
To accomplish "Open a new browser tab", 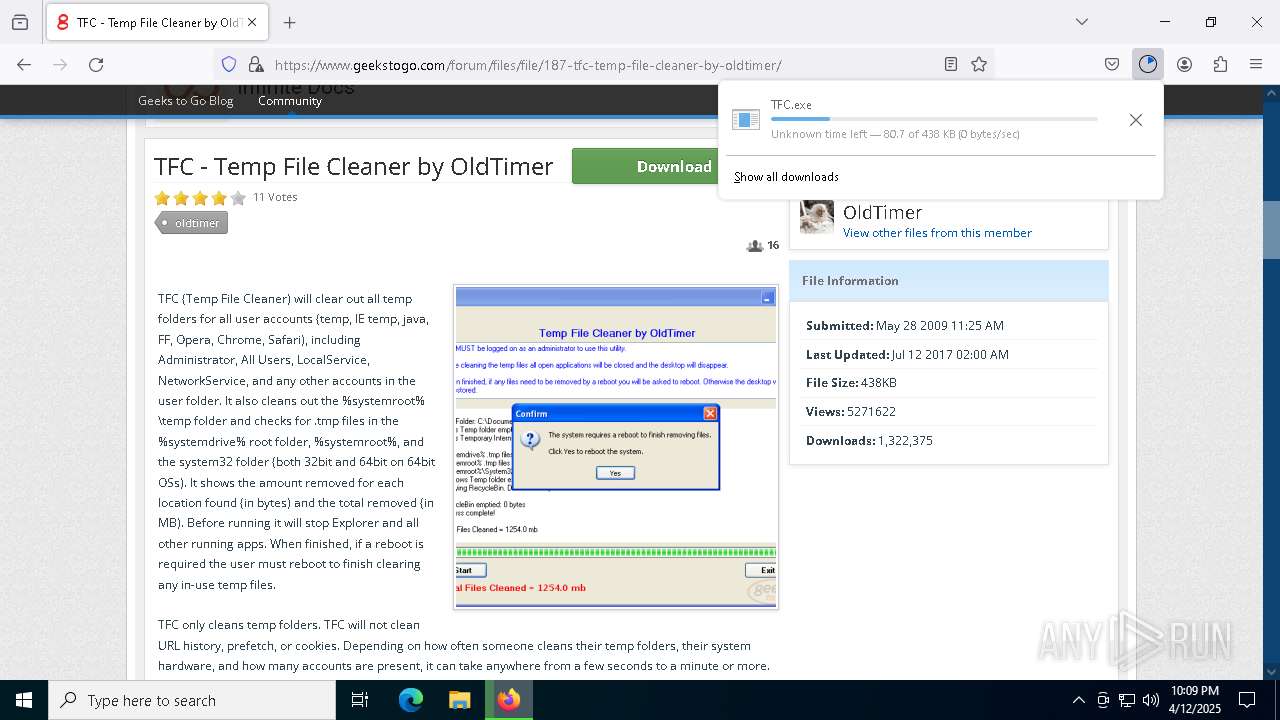I will (x=290, y=22).
